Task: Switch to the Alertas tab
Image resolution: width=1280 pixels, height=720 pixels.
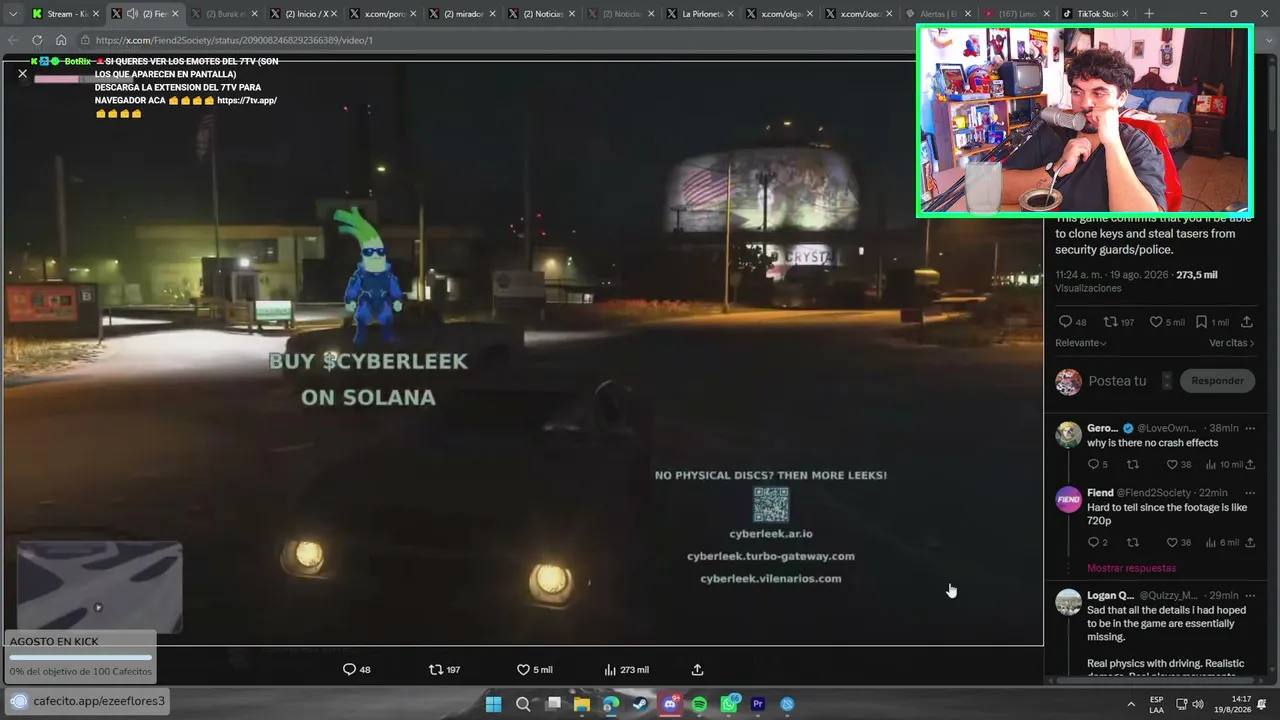Action: [x=938, y=14]
